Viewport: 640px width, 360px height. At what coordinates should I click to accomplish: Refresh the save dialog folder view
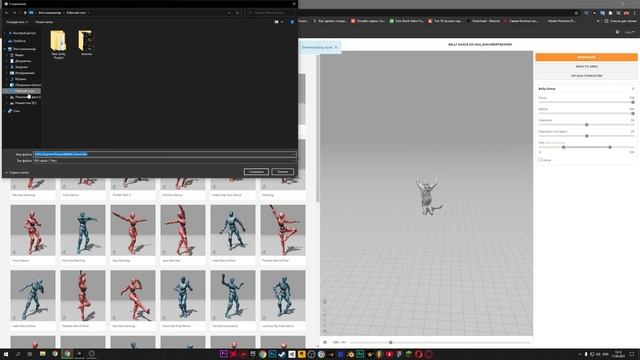[237, 13]
